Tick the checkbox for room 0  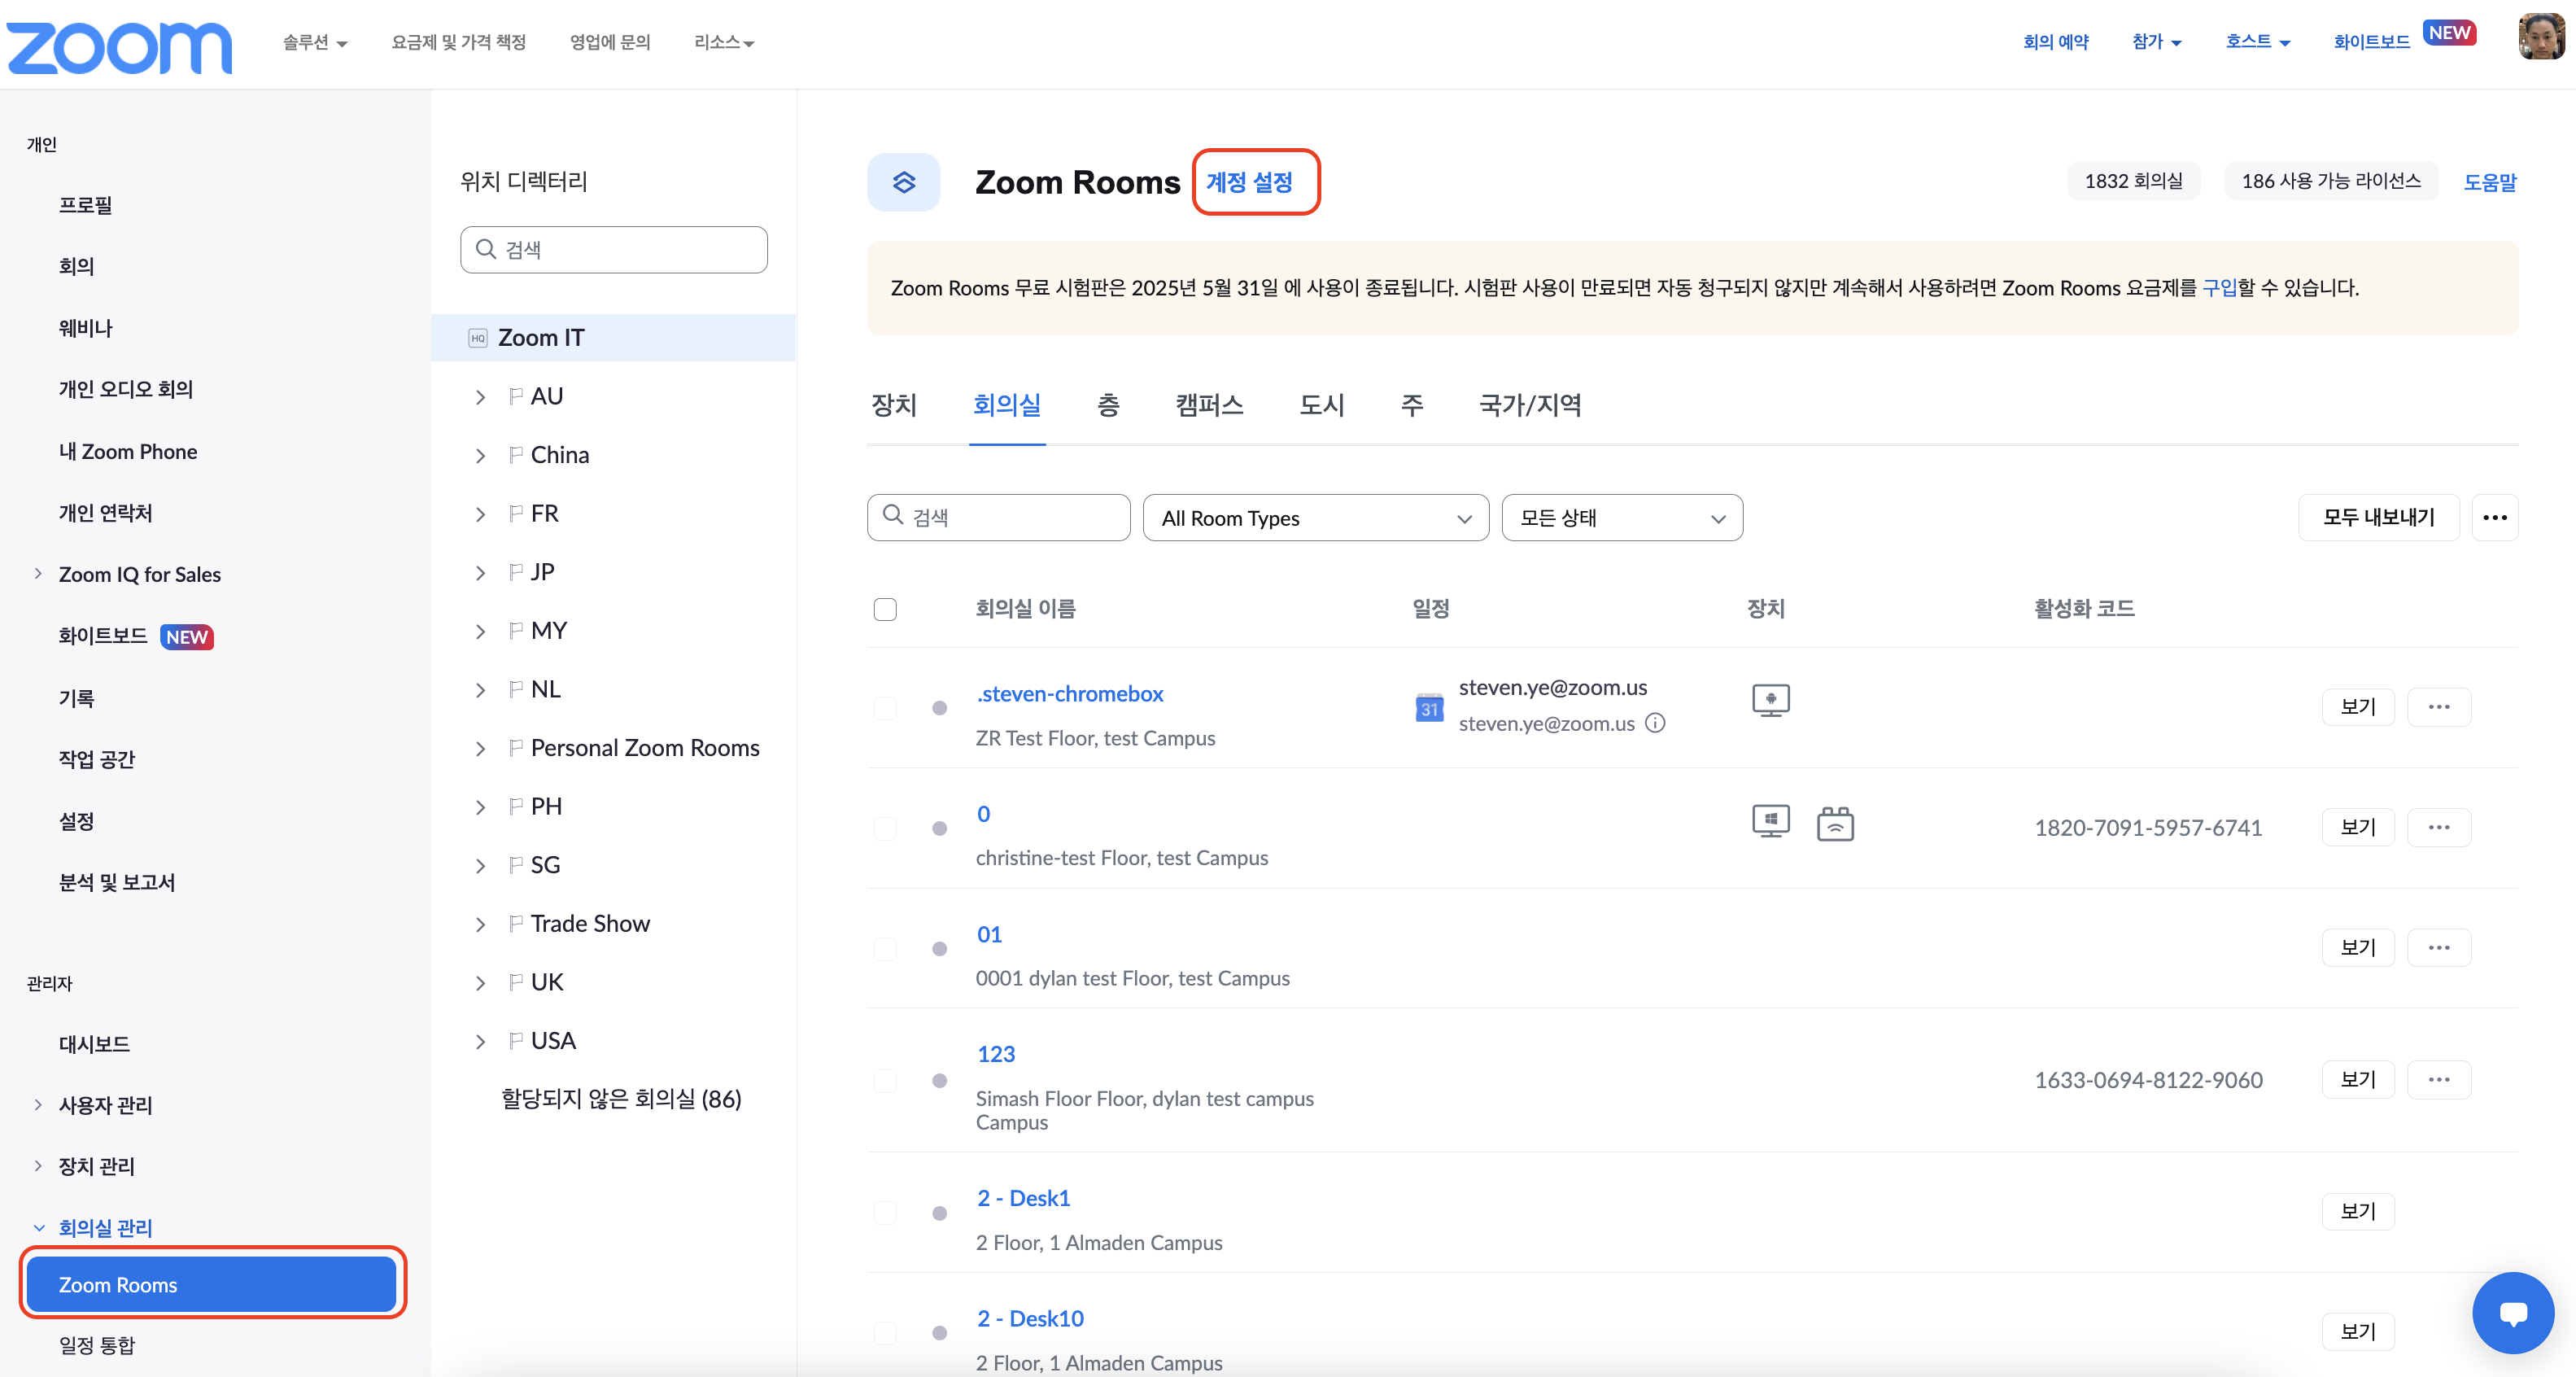(x=885, y=828)
